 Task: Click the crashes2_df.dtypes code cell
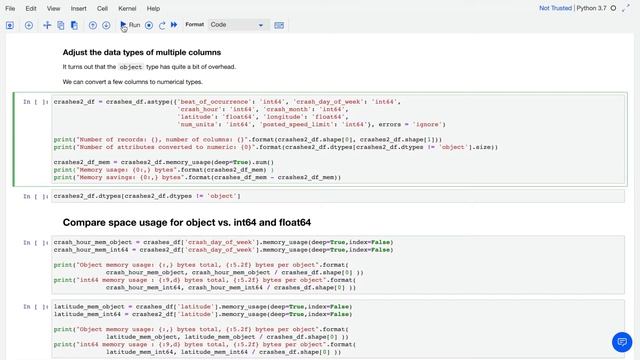pos(338,196)
